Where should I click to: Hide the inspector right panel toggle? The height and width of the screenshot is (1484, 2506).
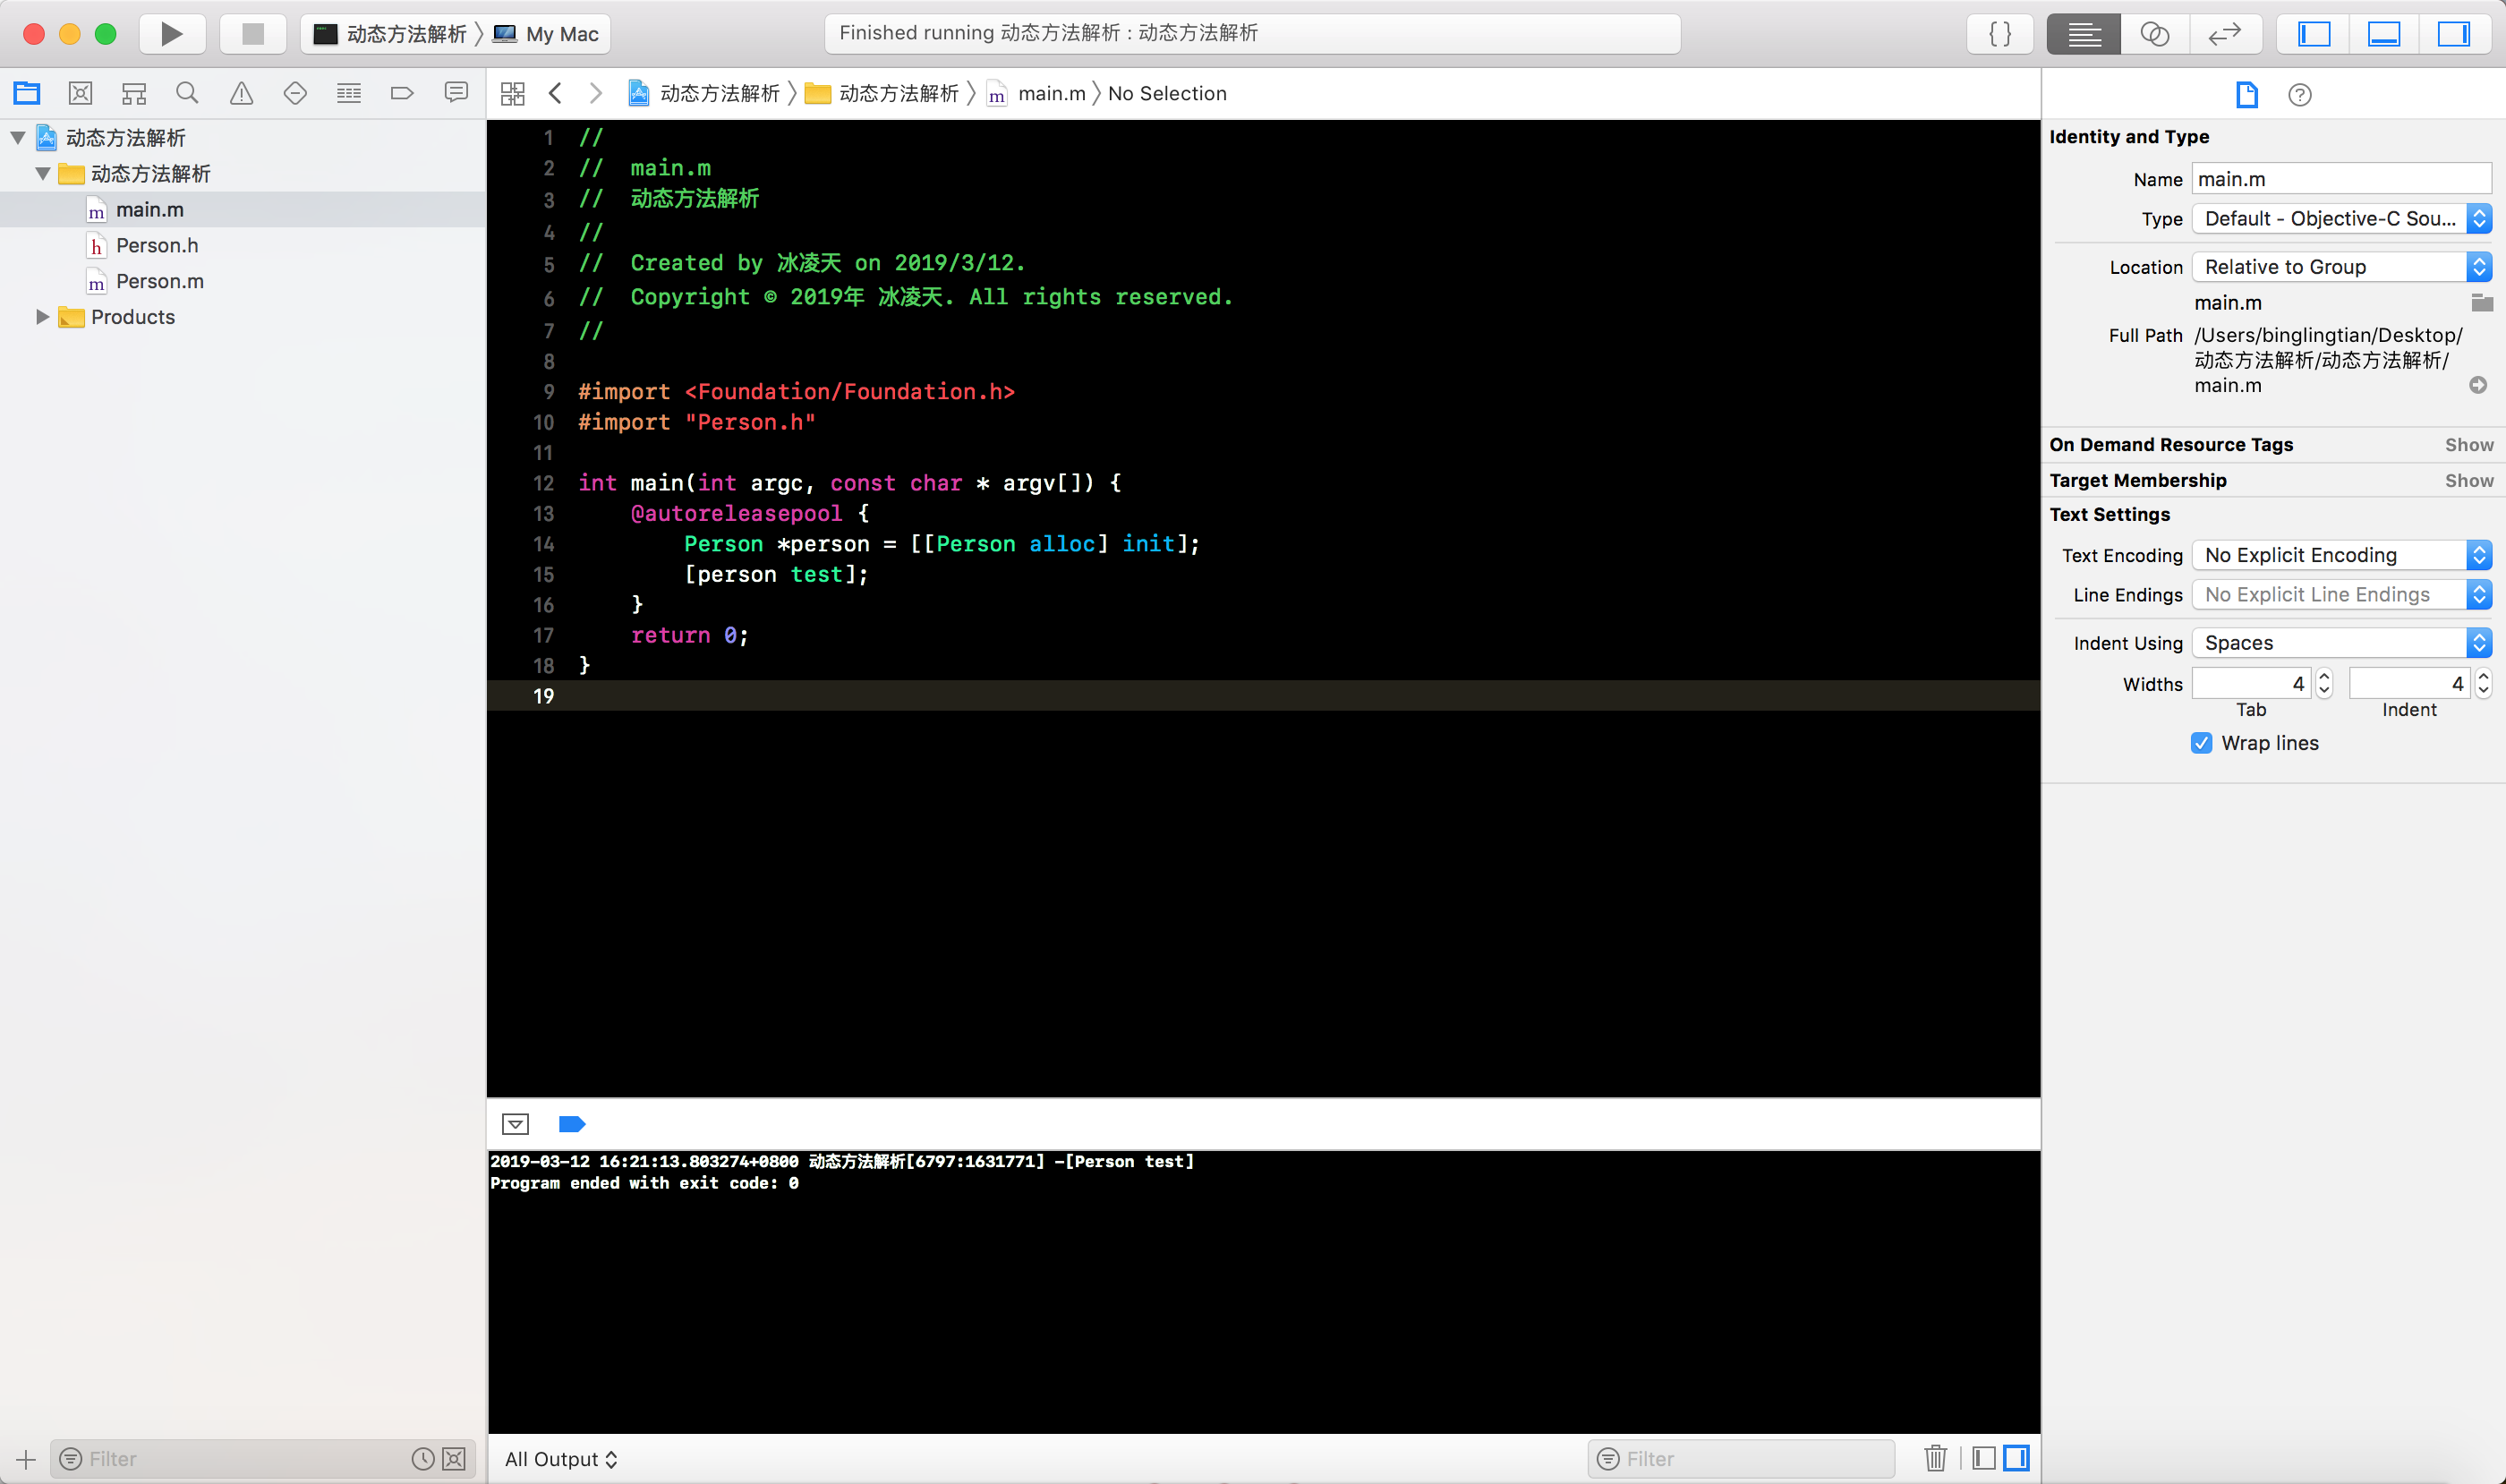pos(2453,34)
